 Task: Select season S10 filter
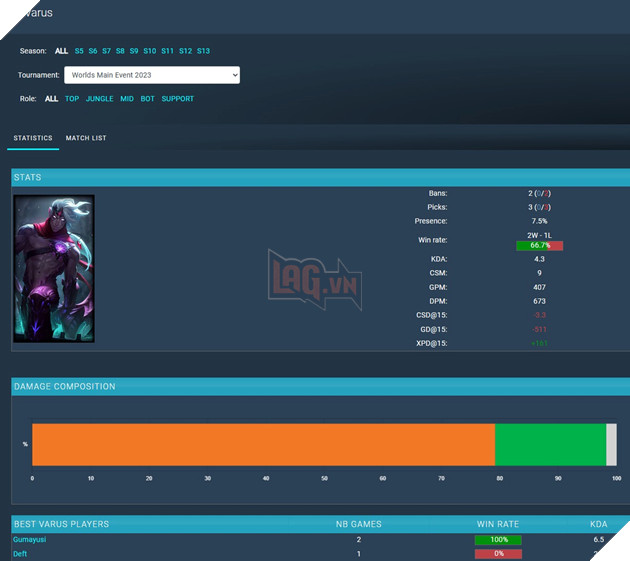click(x=149, y=51)
